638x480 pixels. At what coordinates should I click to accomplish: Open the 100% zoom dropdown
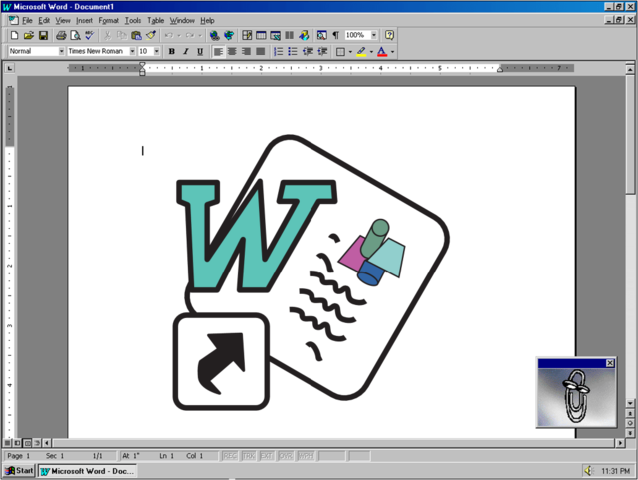374,35
